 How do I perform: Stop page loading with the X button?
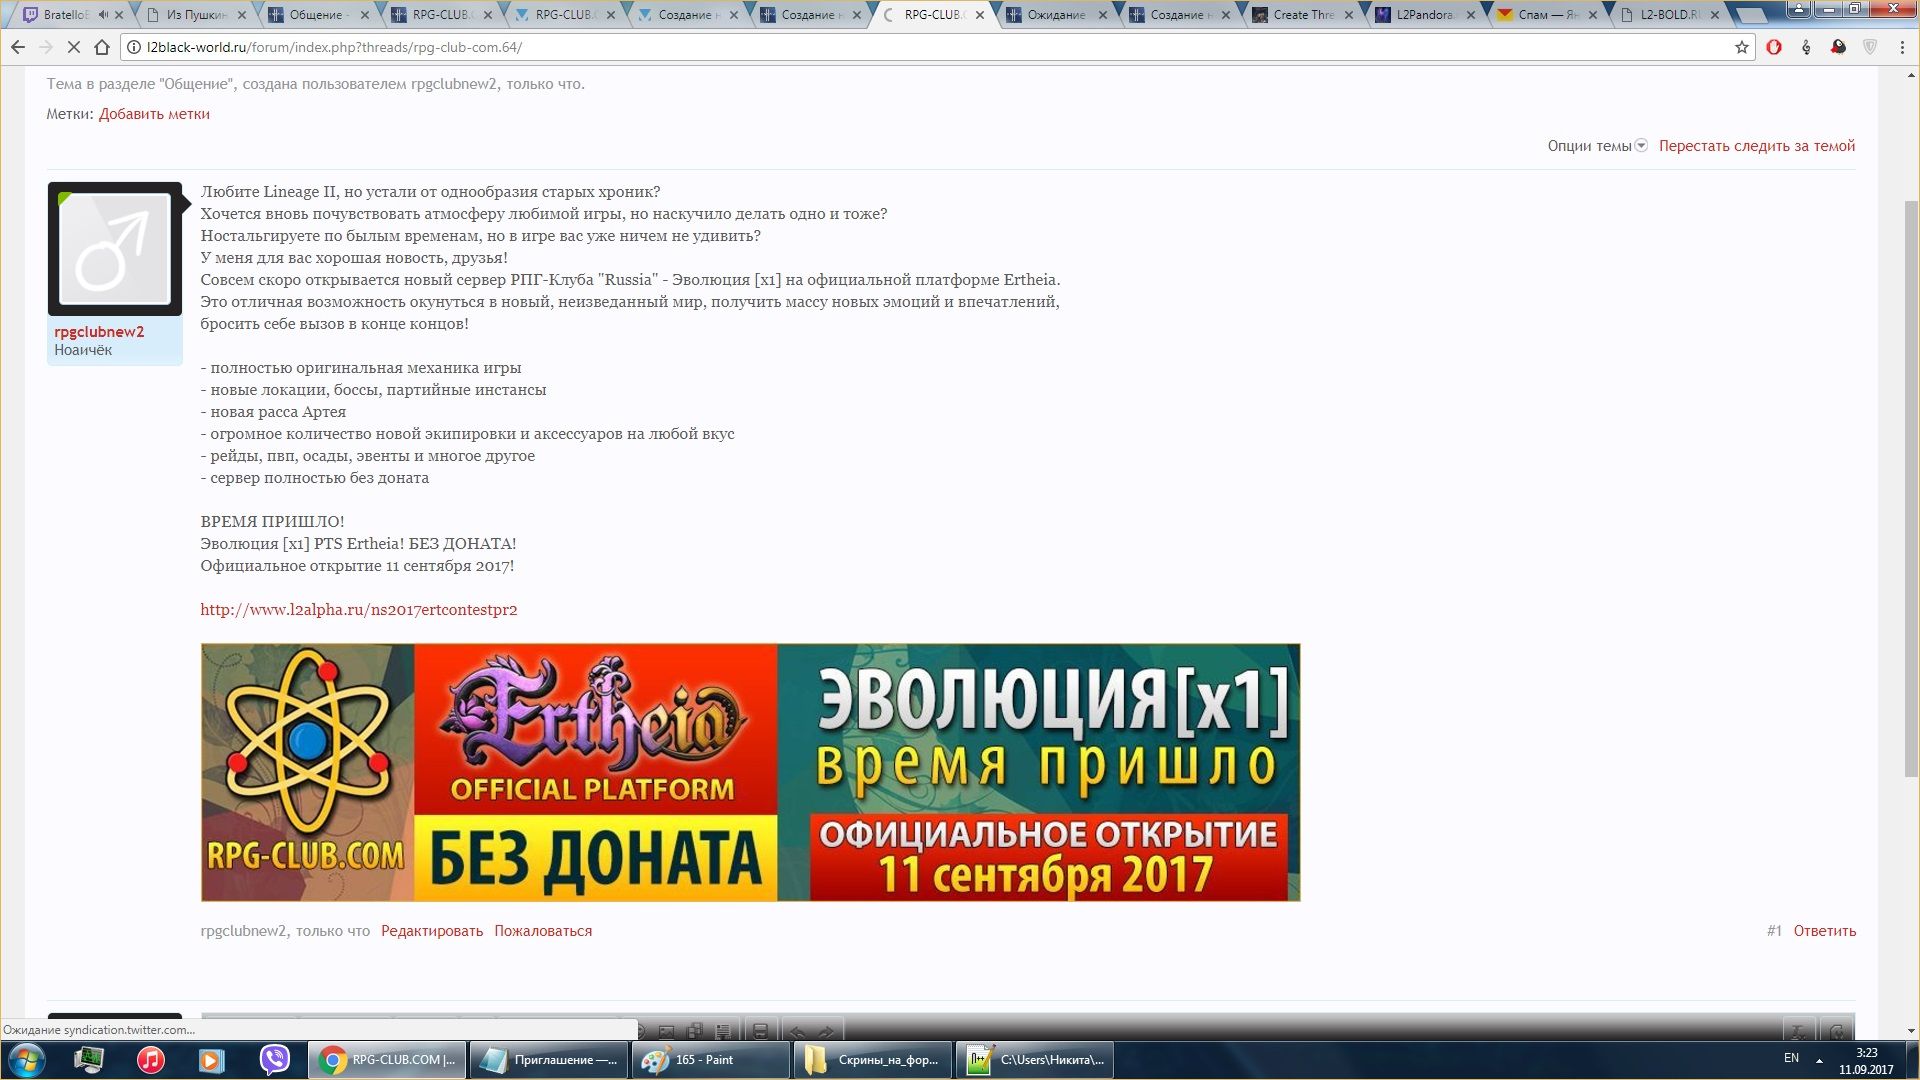(x=73, y=47)
